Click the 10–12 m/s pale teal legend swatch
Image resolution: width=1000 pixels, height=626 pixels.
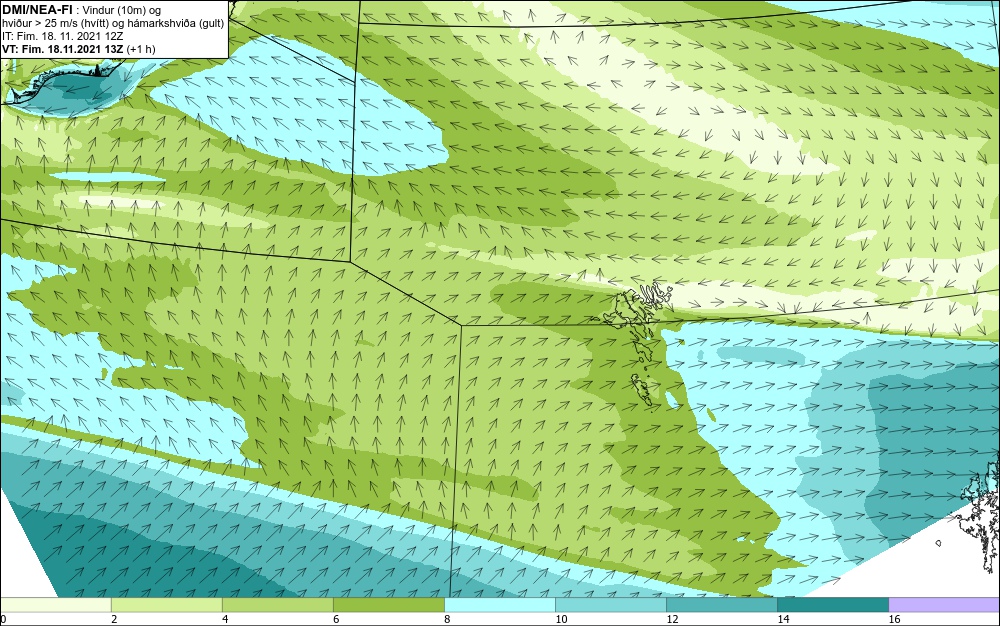coord(610,604)
